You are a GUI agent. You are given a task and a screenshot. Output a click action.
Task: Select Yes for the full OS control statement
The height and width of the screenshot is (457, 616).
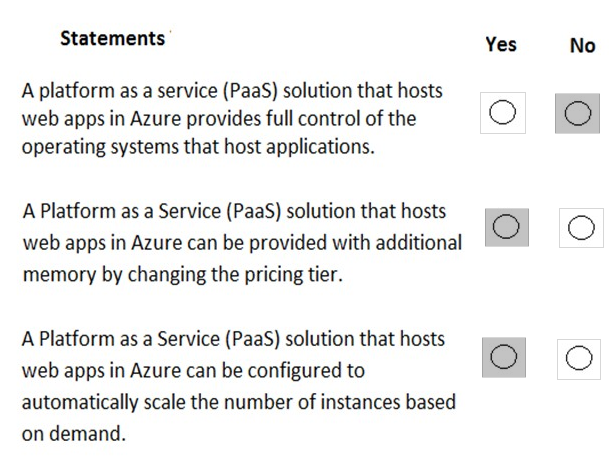point(502,113)
